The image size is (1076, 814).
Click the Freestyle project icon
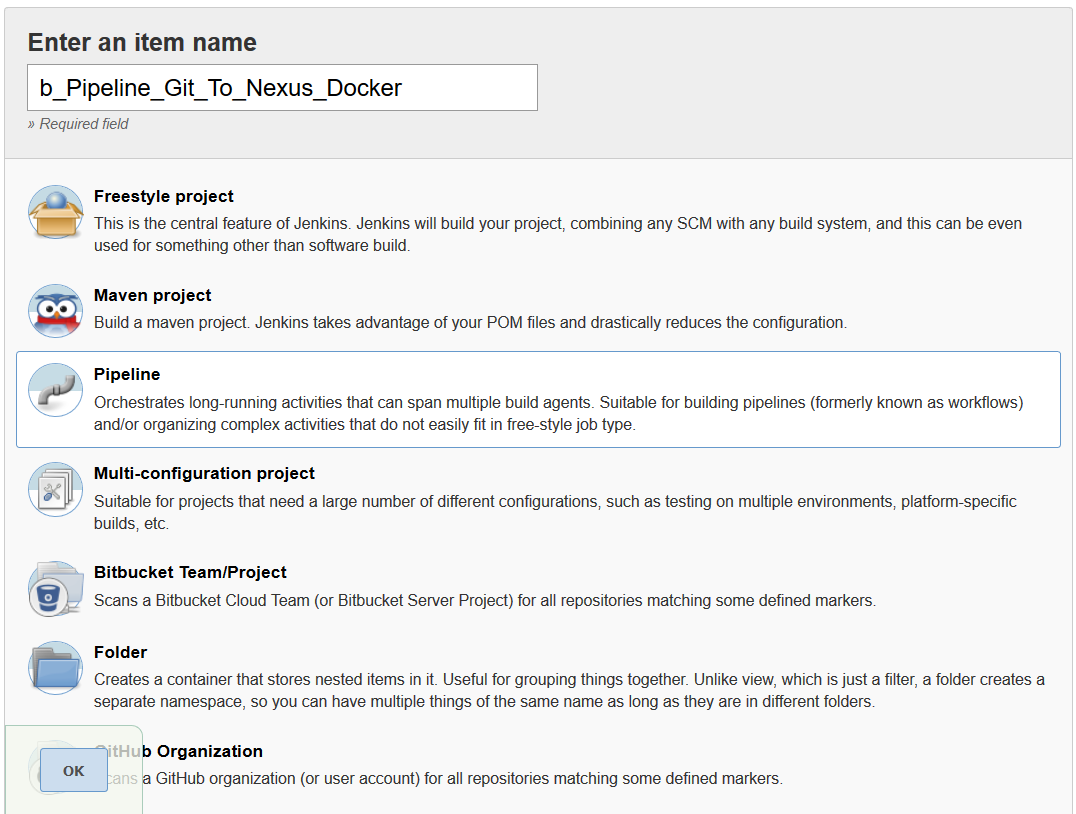pyautogui.click(x=55, y=212)
